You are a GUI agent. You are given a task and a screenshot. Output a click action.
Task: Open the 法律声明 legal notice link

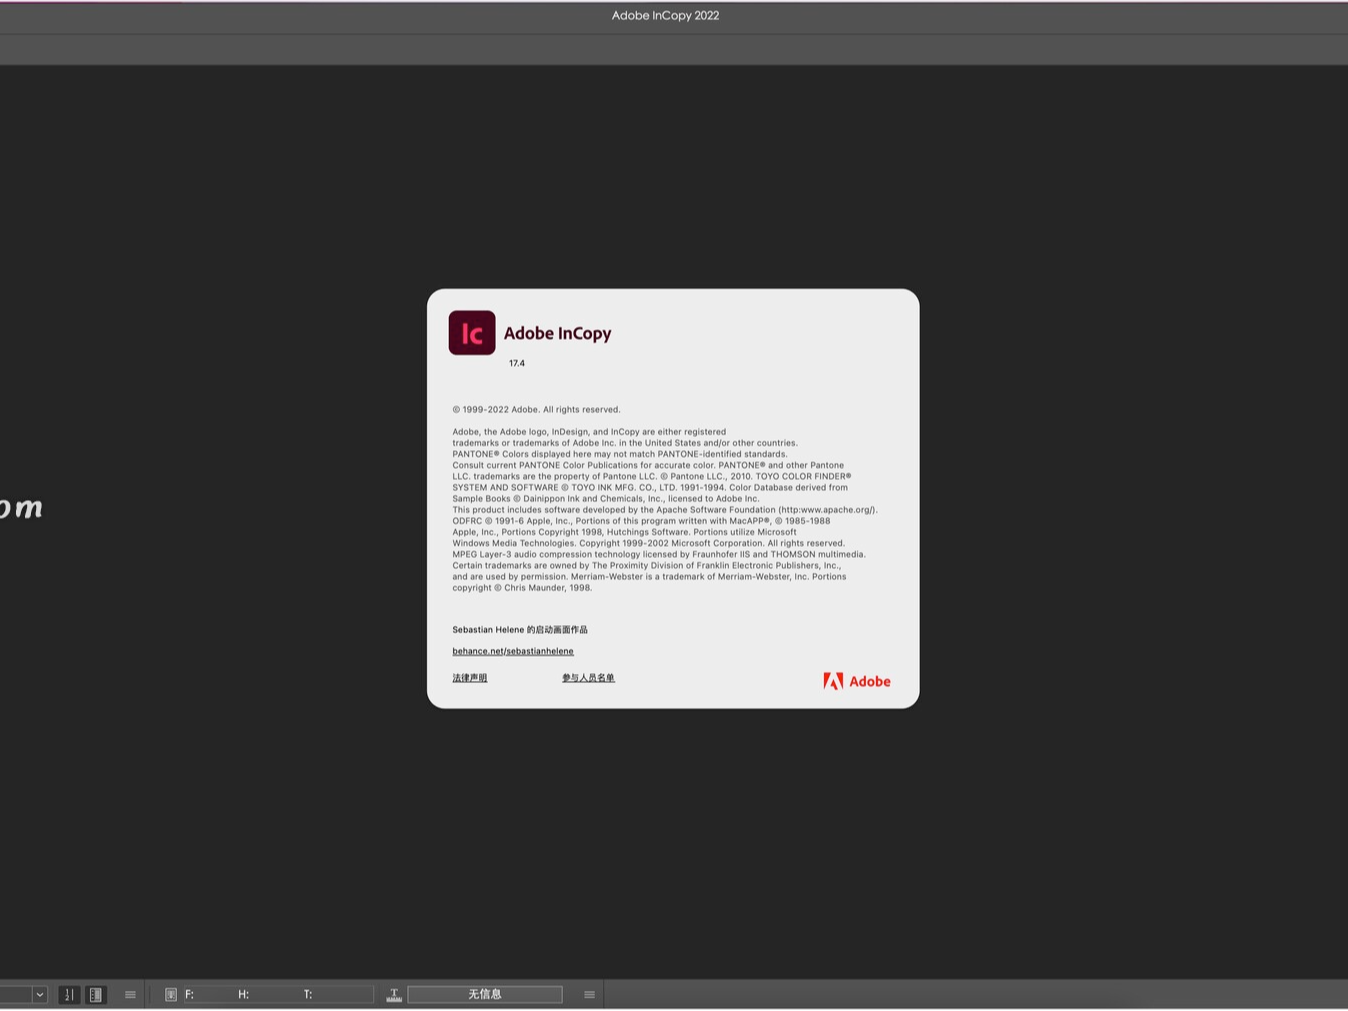coord(469,678)
